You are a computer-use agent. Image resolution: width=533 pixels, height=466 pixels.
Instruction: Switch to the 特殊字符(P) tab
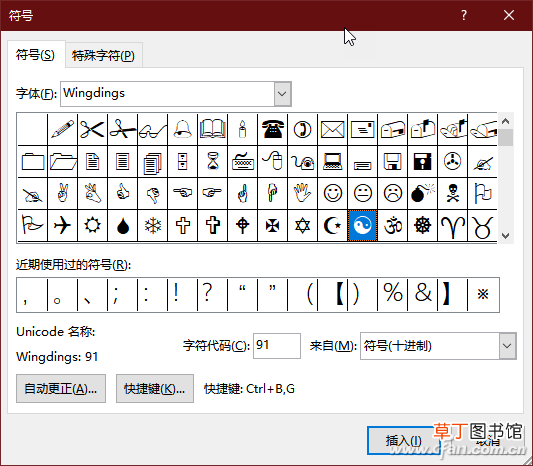coord(103,55)
